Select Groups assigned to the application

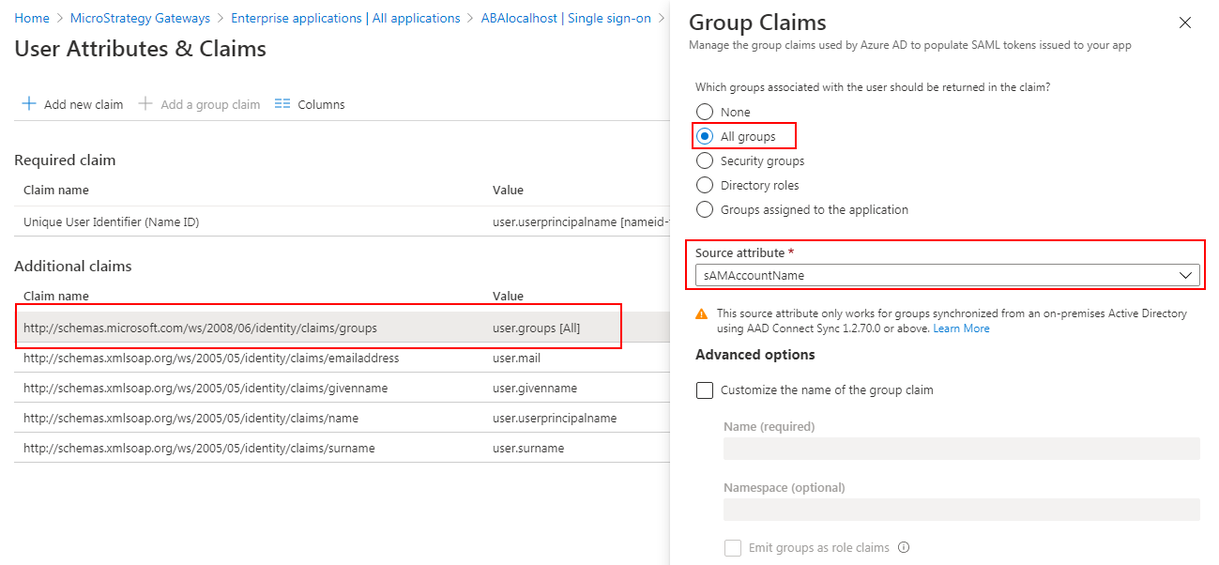tap(705, 210)
